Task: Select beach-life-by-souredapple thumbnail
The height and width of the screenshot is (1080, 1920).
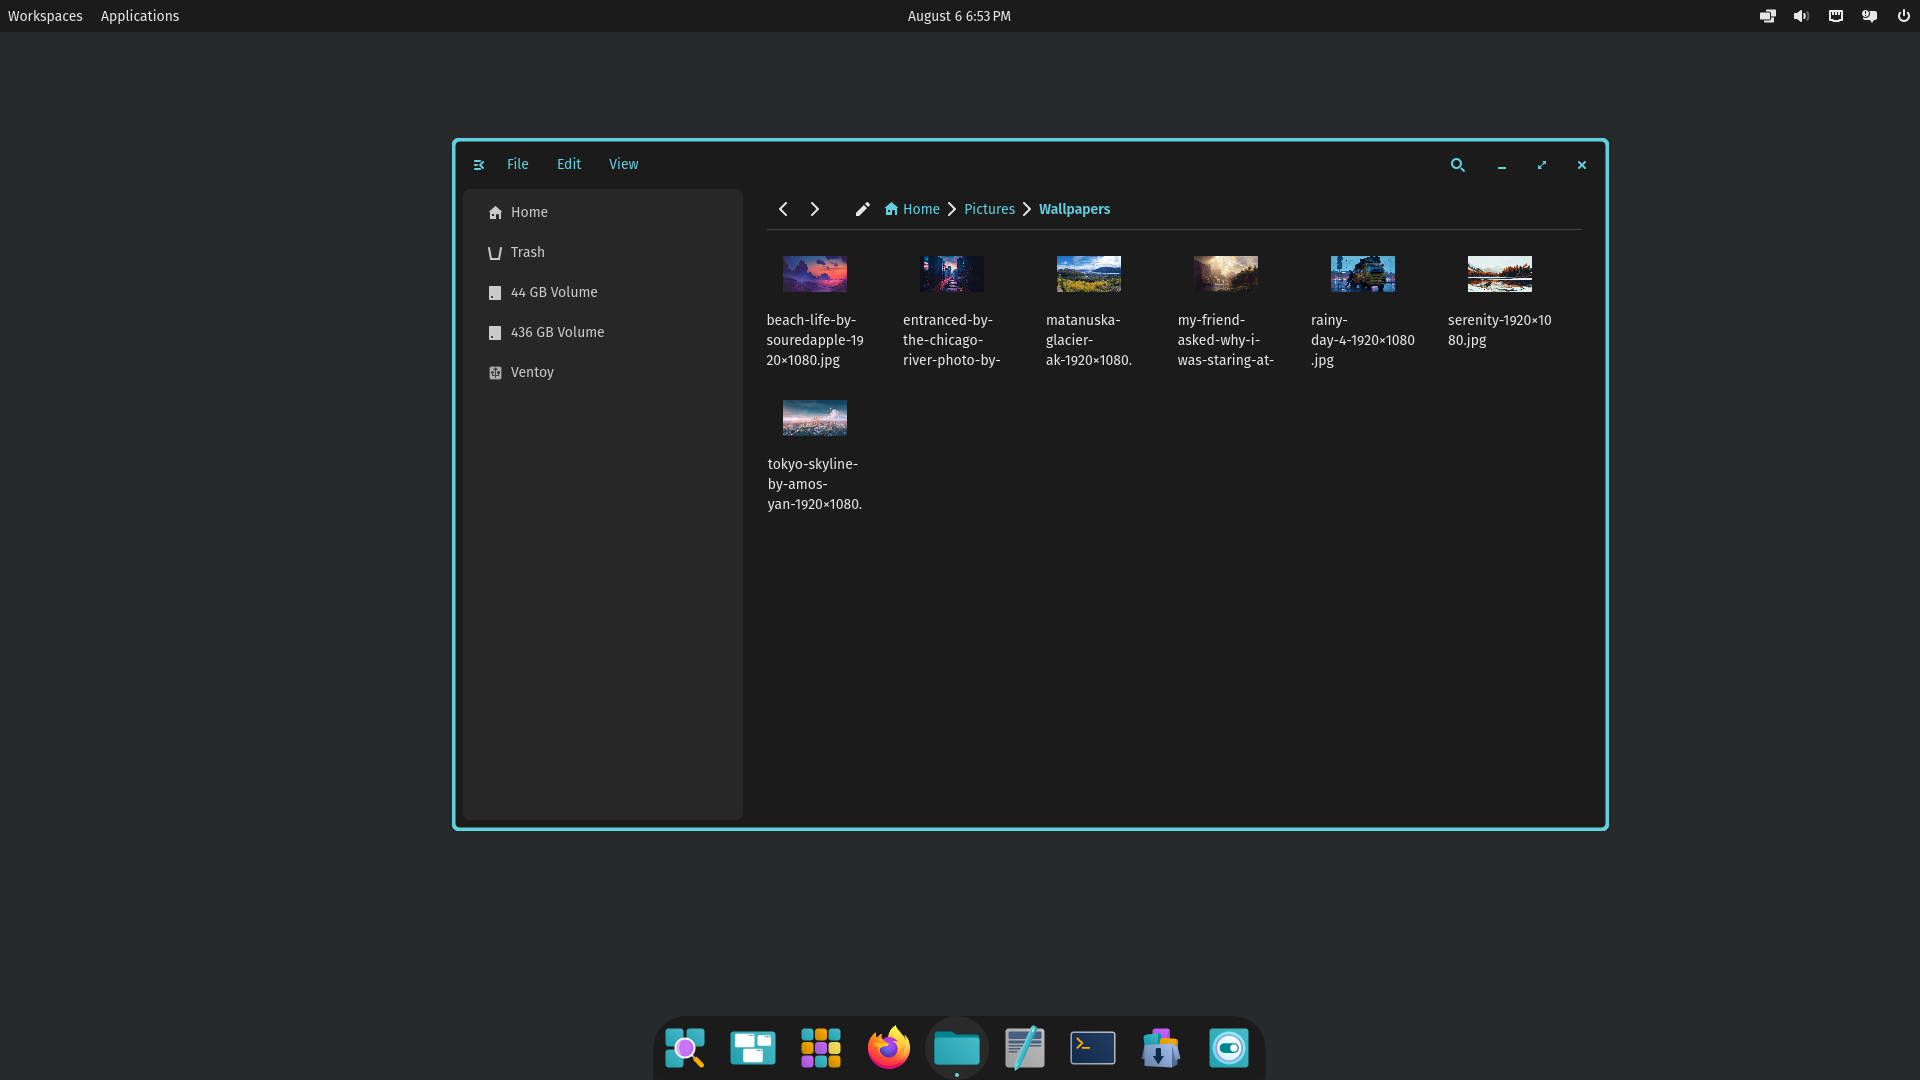Action: [x=815, y=274]
